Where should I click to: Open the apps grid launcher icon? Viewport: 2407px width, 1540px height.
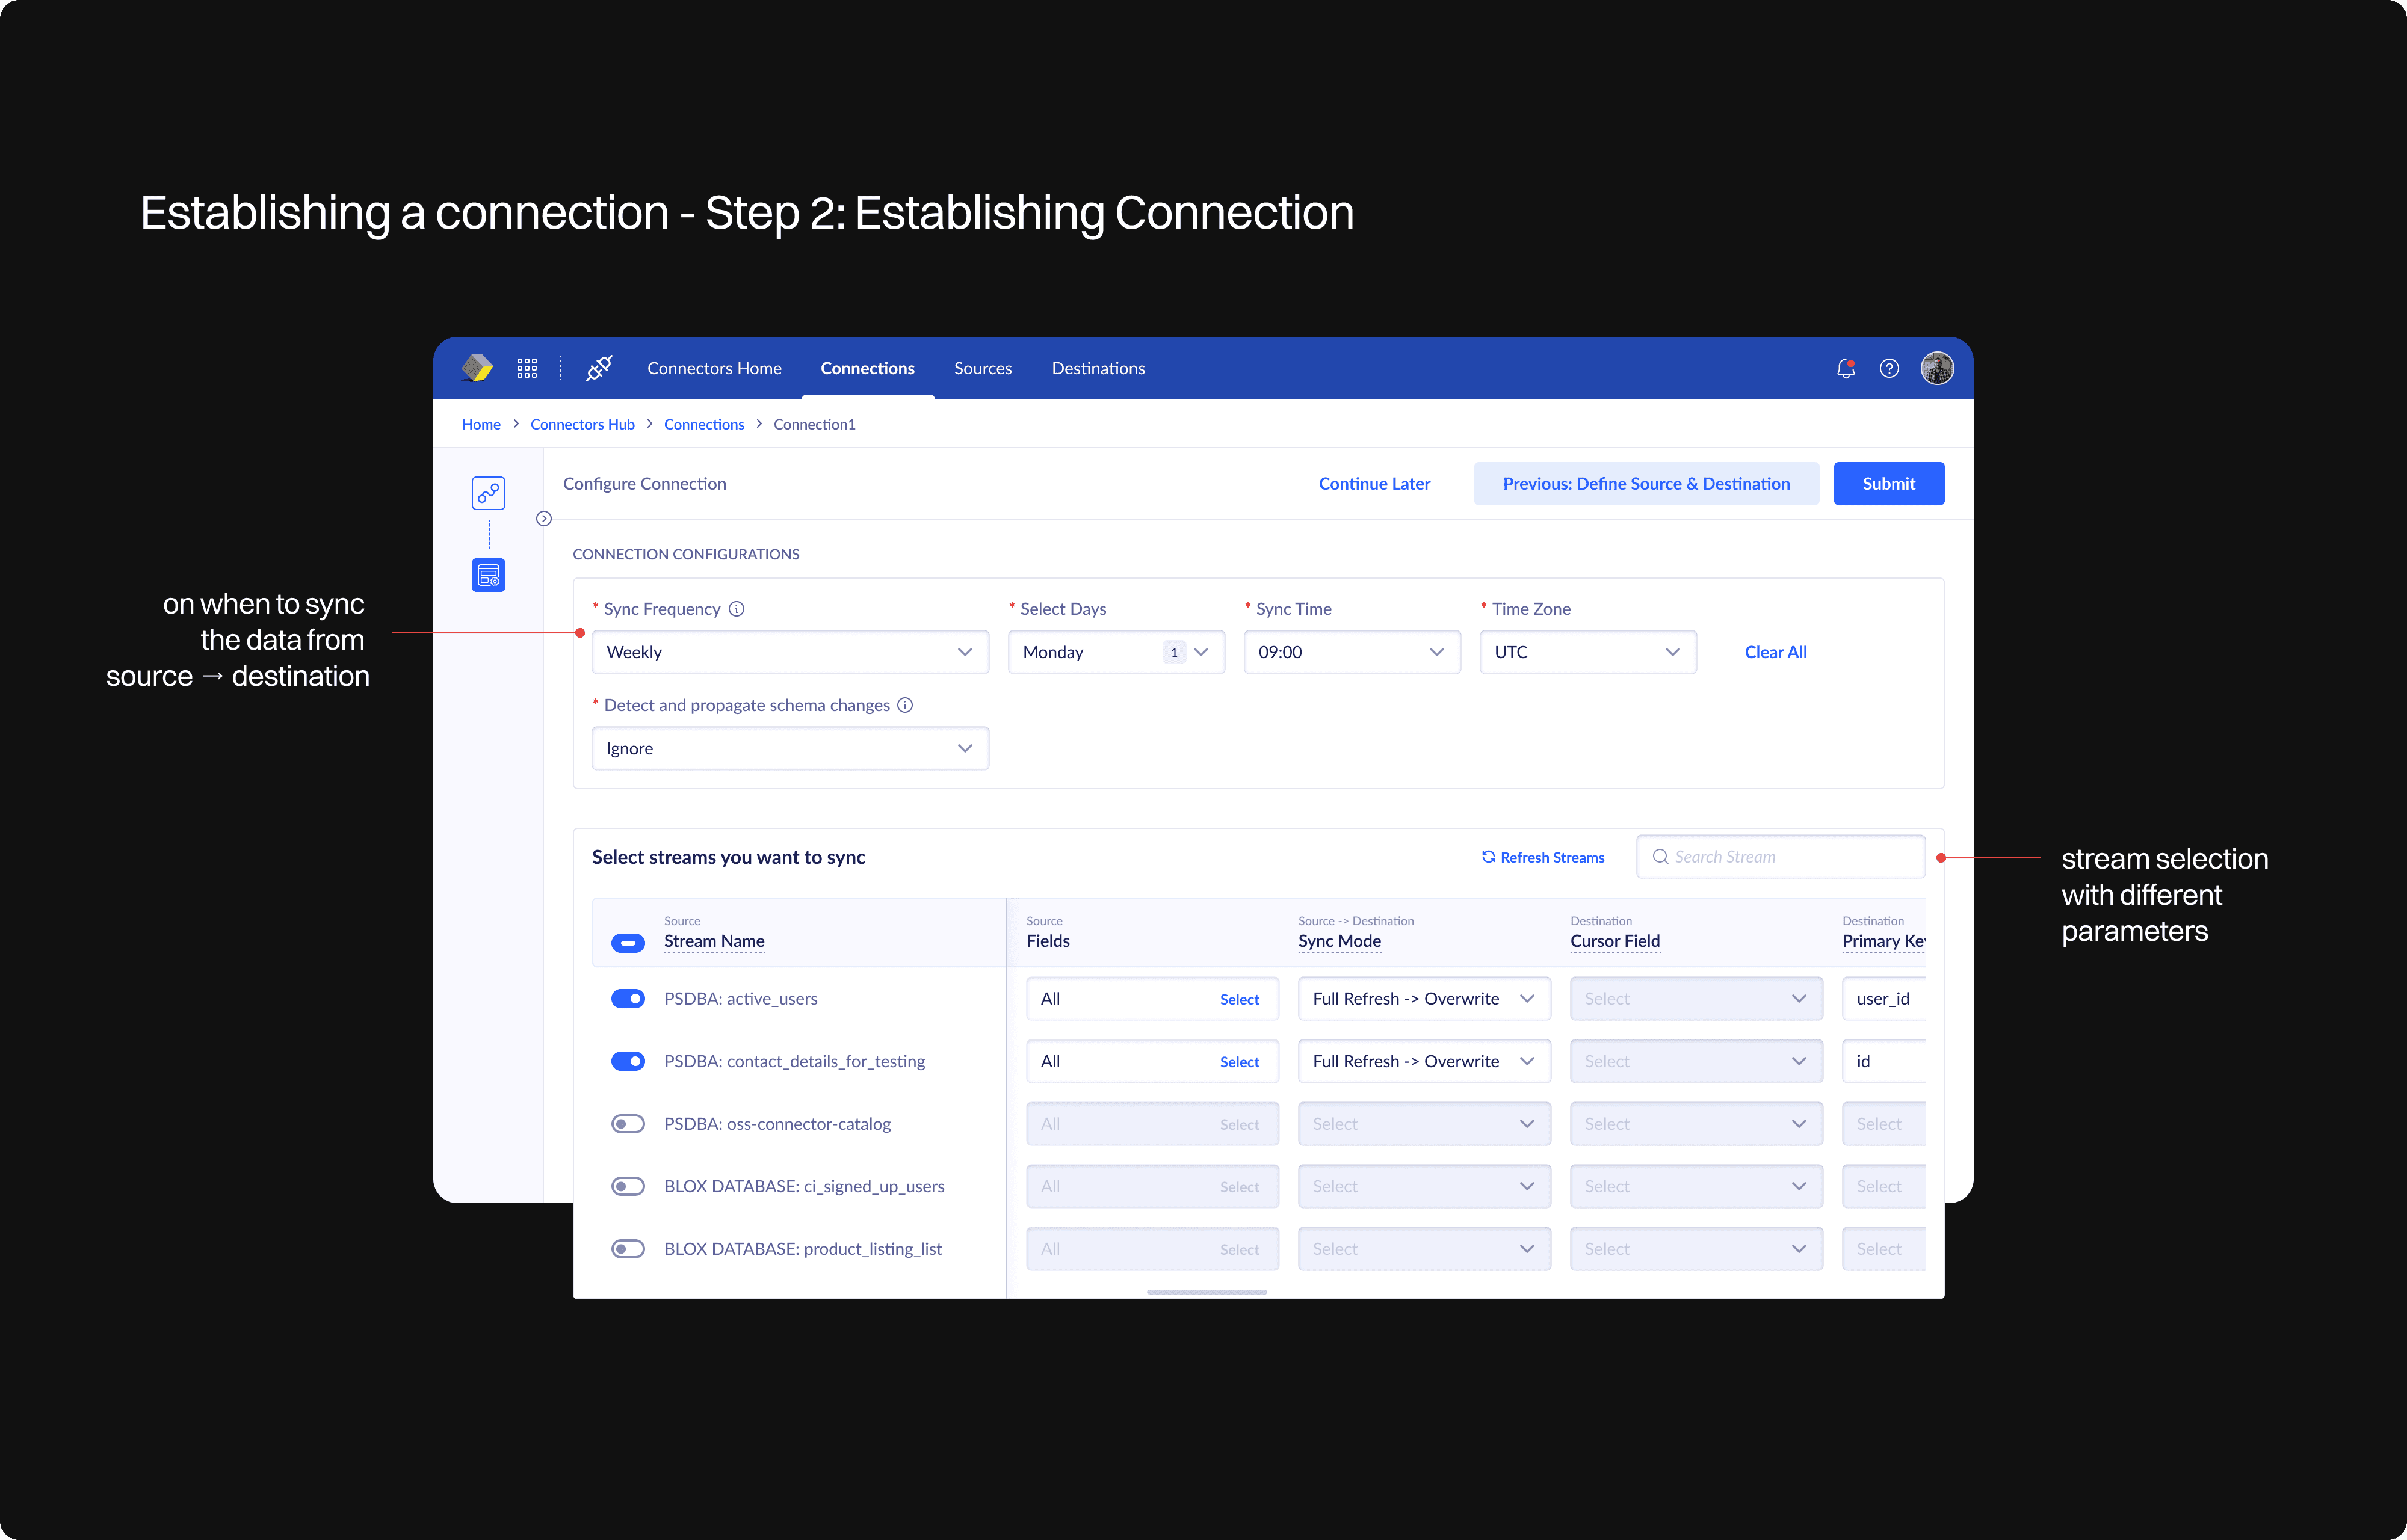pyautogui.click(x=527, y=368)
